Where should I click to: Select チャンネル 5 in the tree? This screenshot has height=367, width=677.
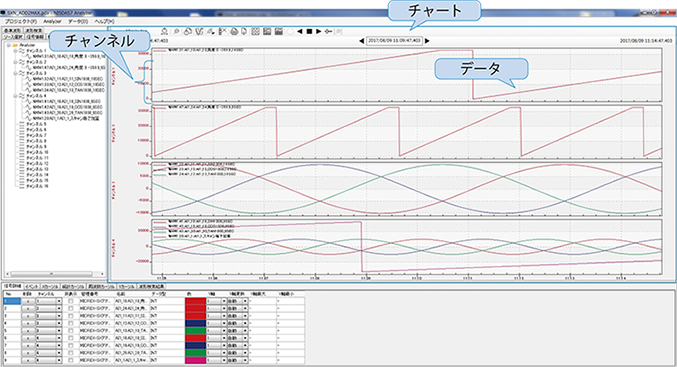click(36, 124)
